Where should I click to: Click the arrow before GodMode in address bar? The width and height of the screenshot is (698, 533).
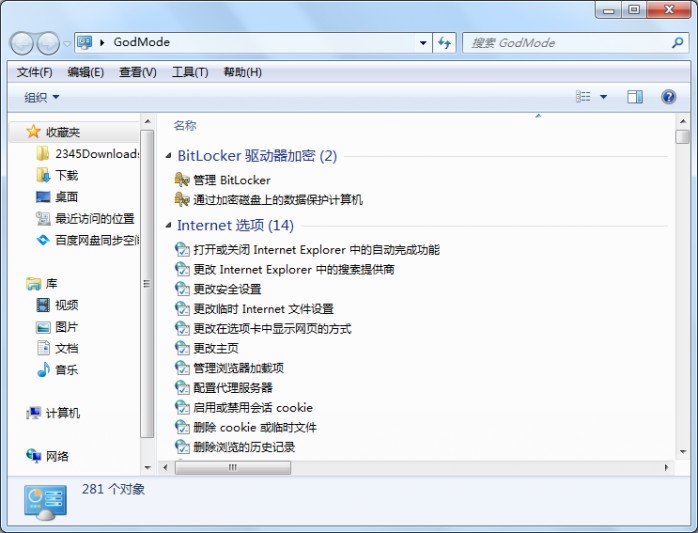102,42
